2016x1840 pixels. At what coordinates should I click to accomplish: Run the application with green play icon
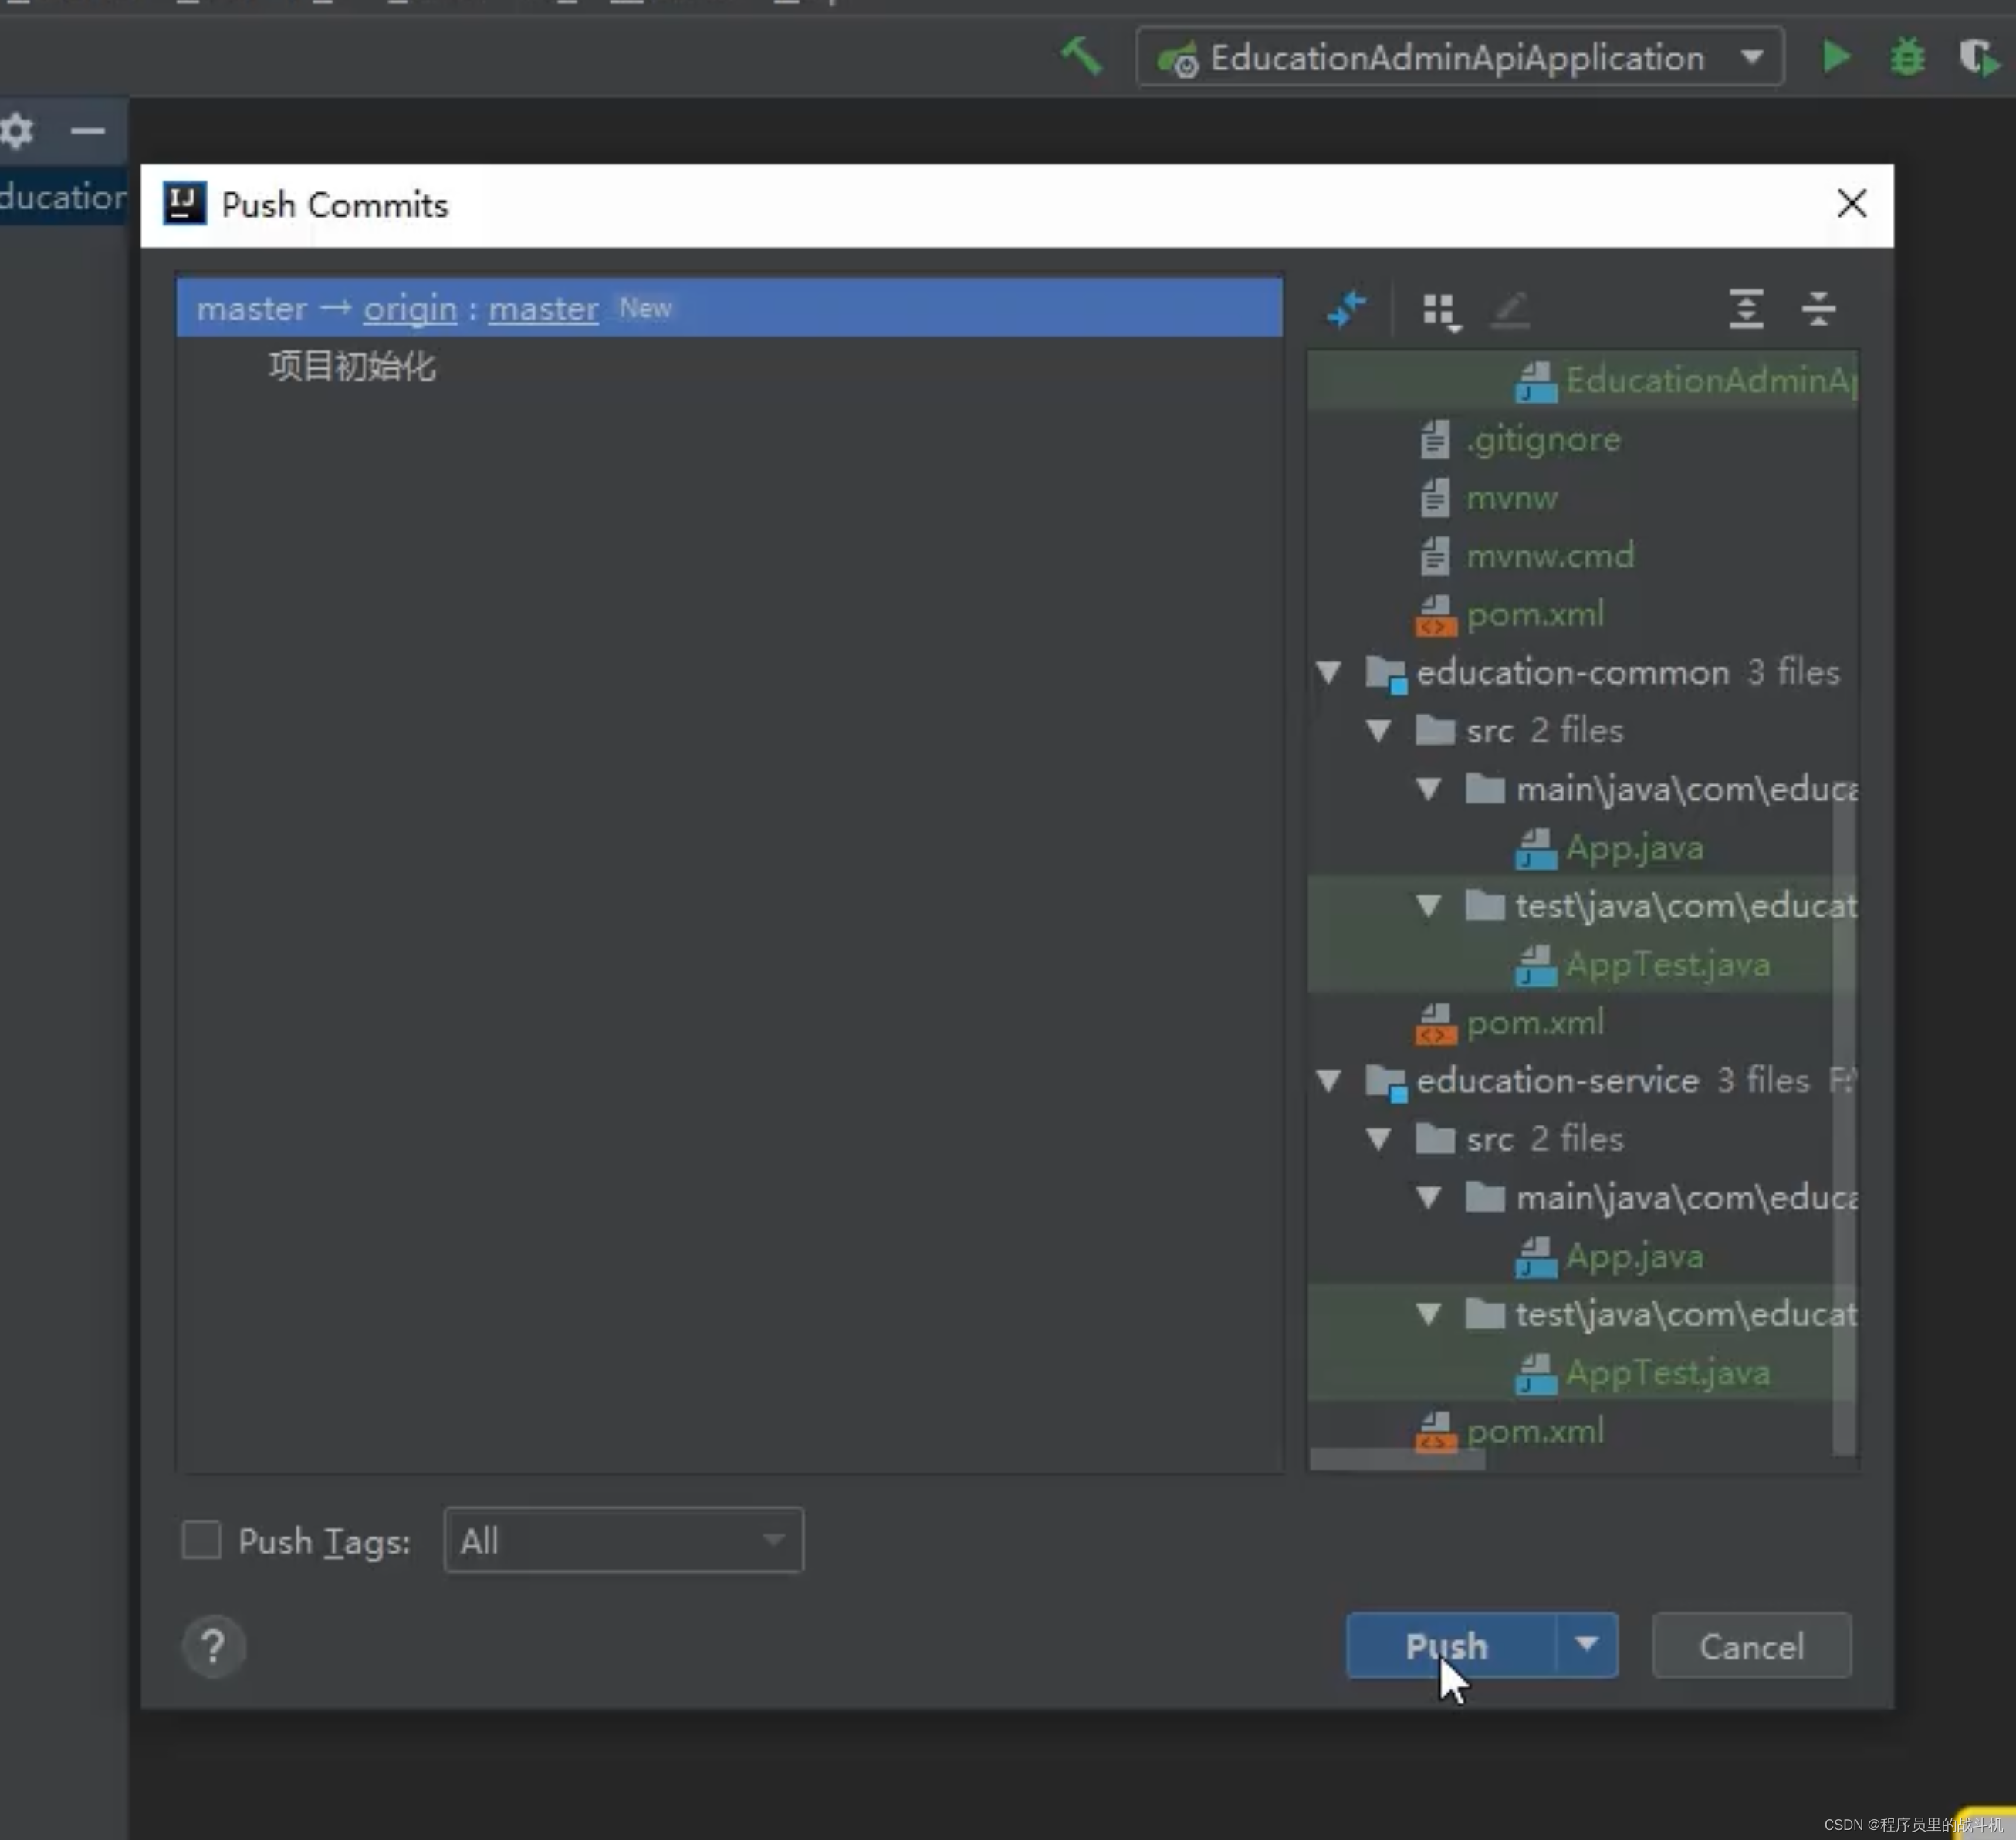coord(1835,57)
